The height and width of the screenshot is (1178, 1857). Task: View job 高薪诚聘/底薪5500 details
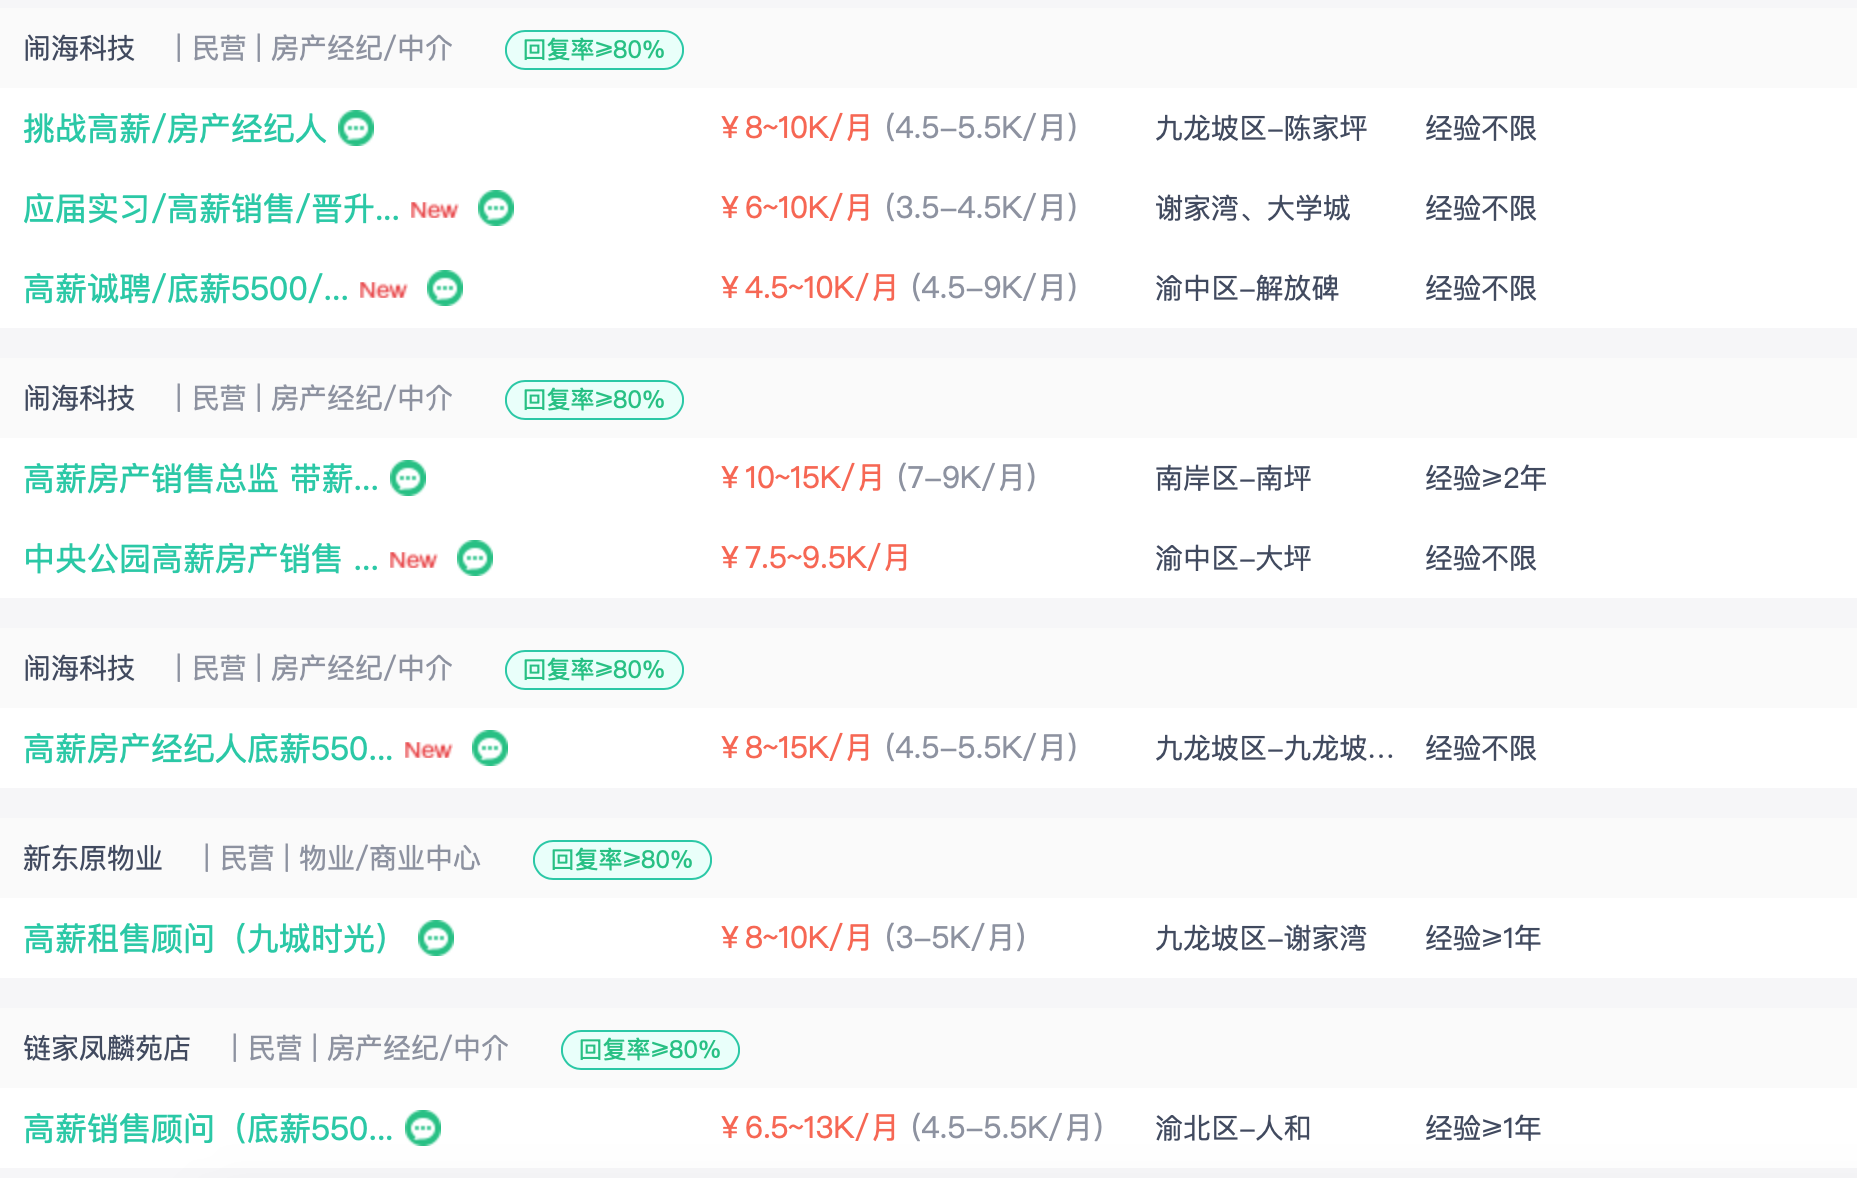186,288
